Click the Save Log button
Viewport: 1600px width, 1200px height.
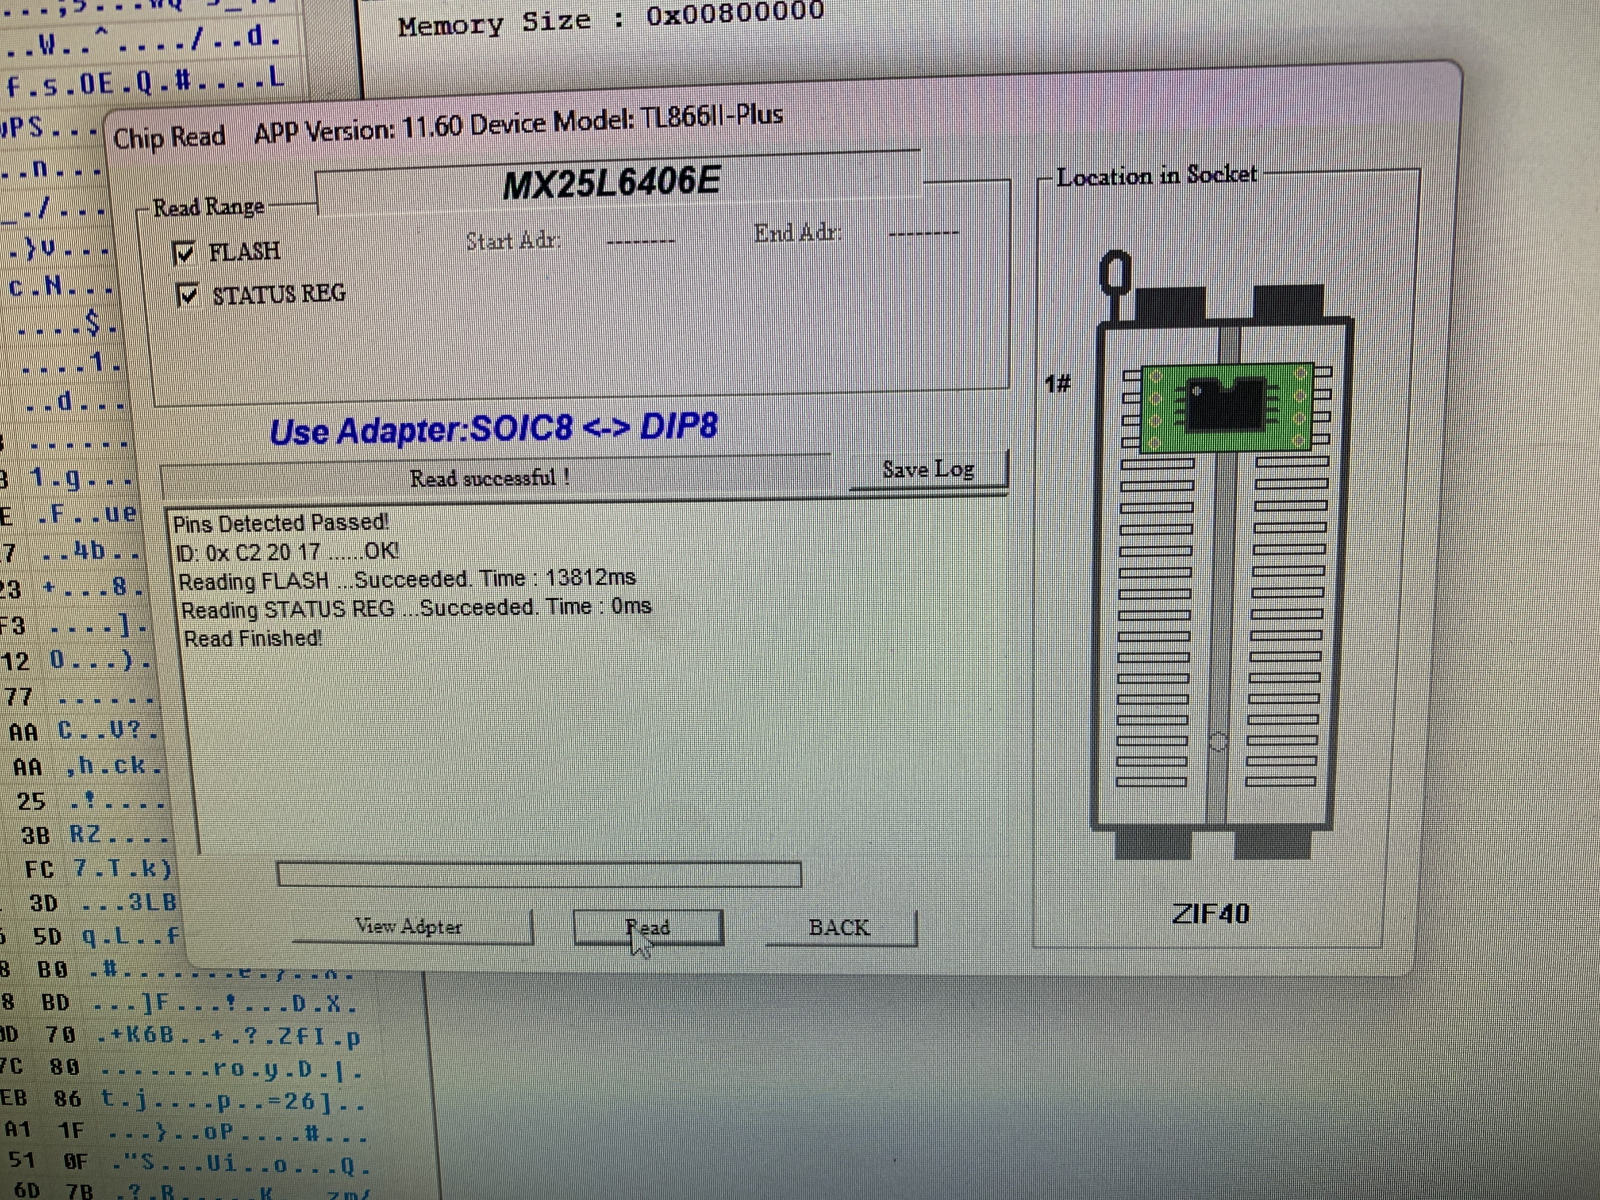tap(927, 470)
